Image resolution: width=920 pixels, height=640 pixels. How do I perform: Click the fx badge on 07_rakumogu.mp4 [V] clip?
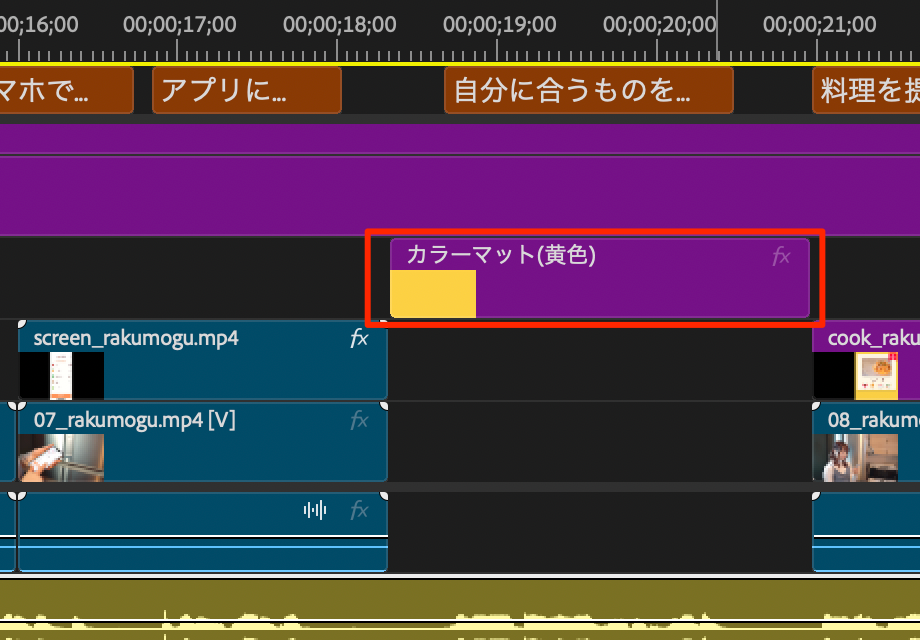pos(358,421)
